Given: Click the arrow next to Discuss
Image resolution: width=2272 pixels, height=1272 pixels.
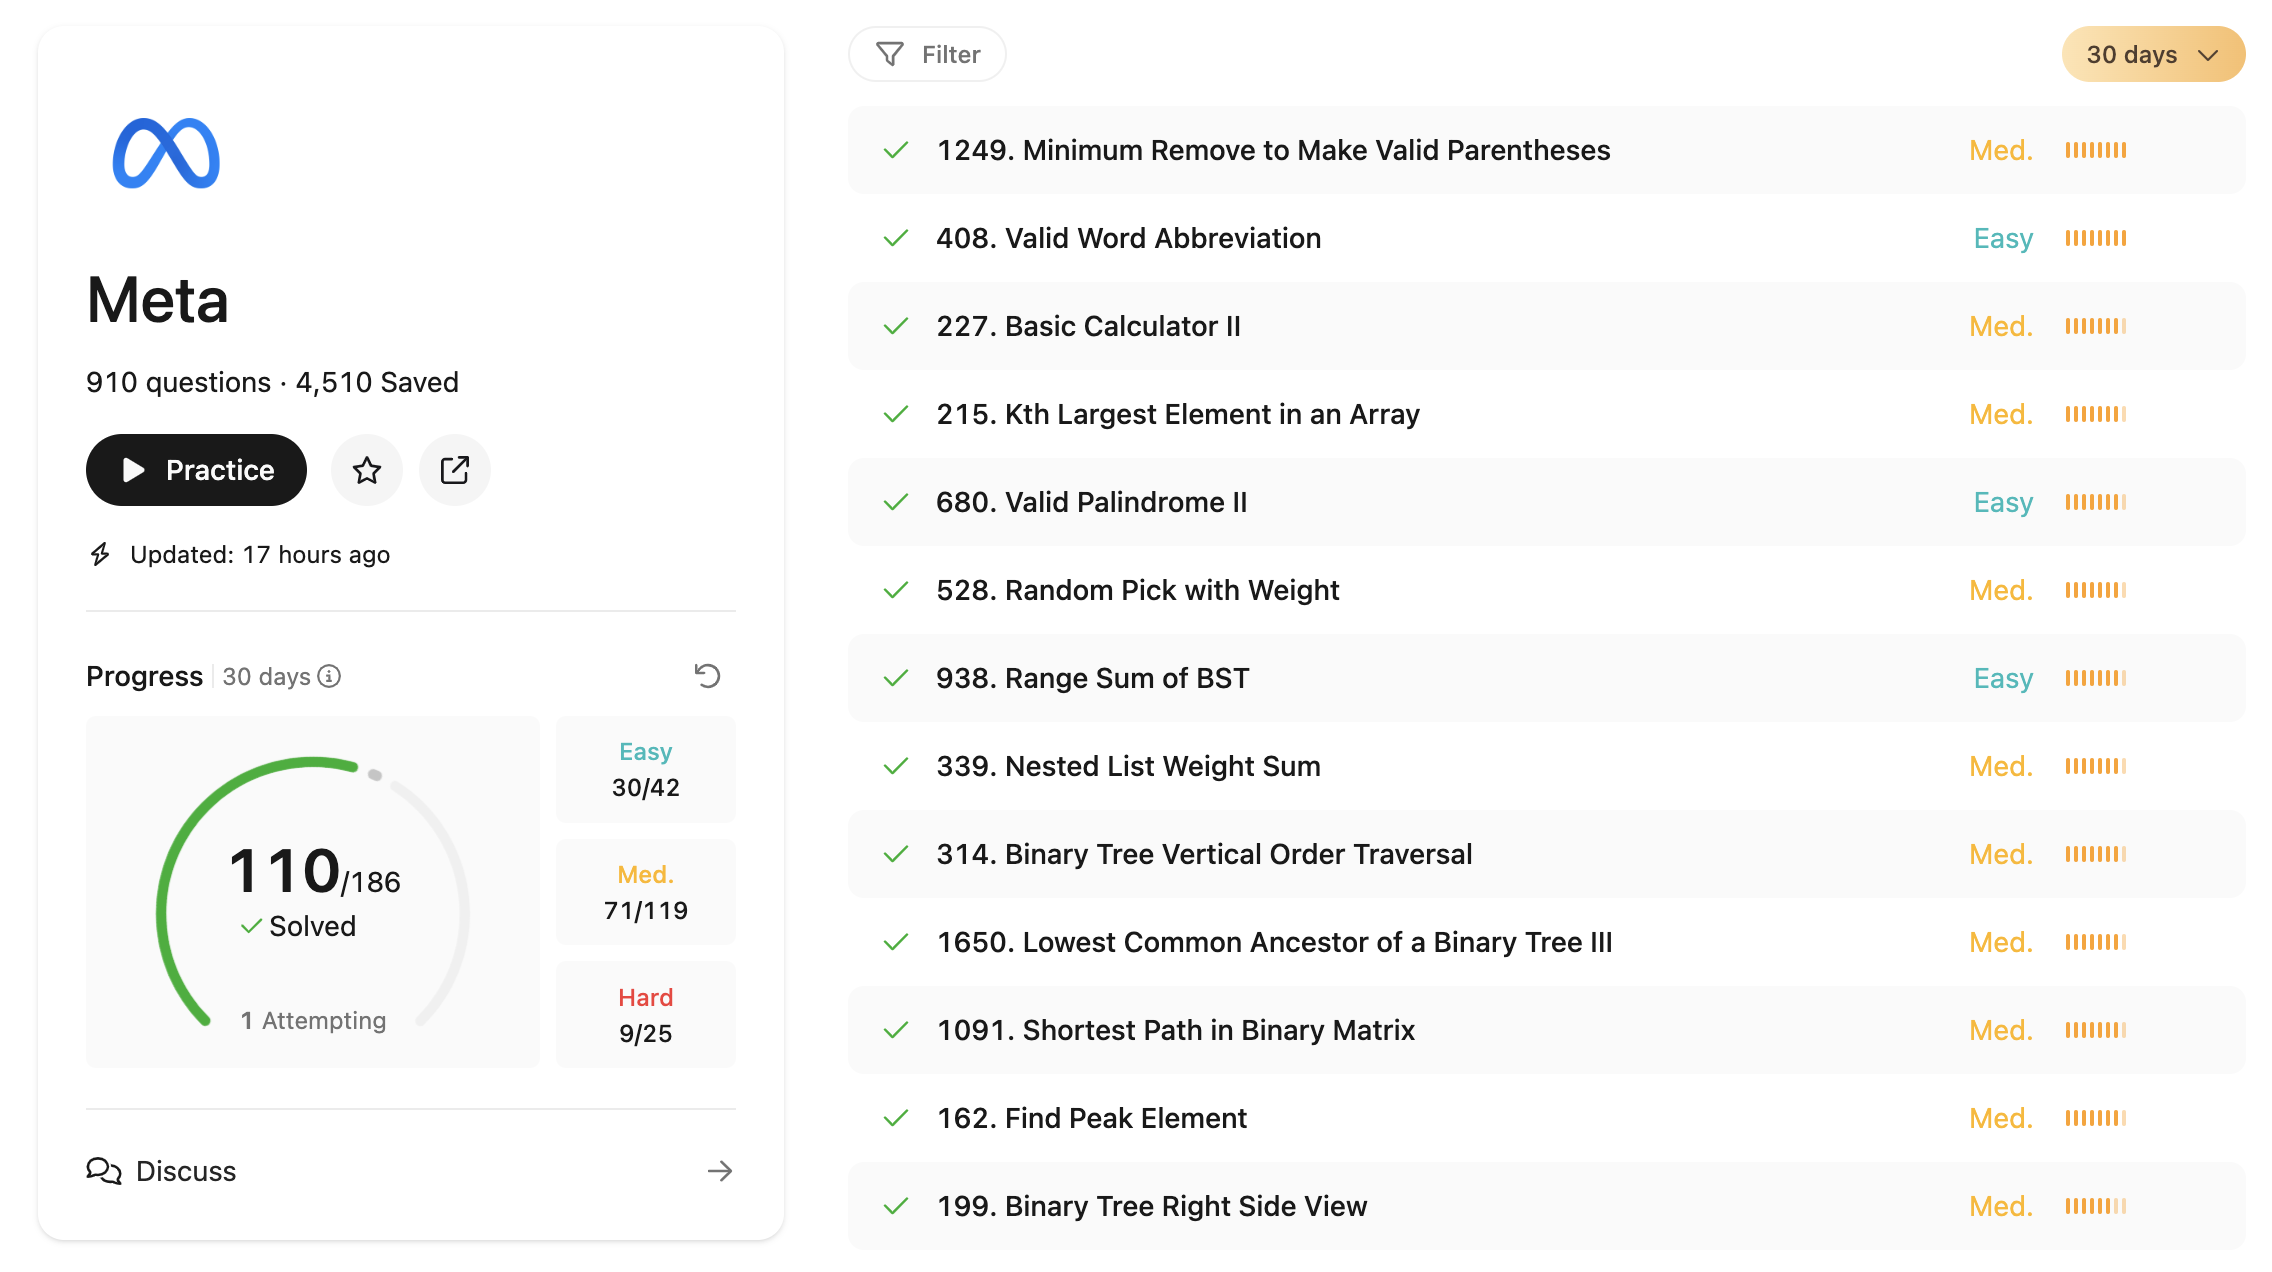Looking at the screenshot, I should (720, 1171).
